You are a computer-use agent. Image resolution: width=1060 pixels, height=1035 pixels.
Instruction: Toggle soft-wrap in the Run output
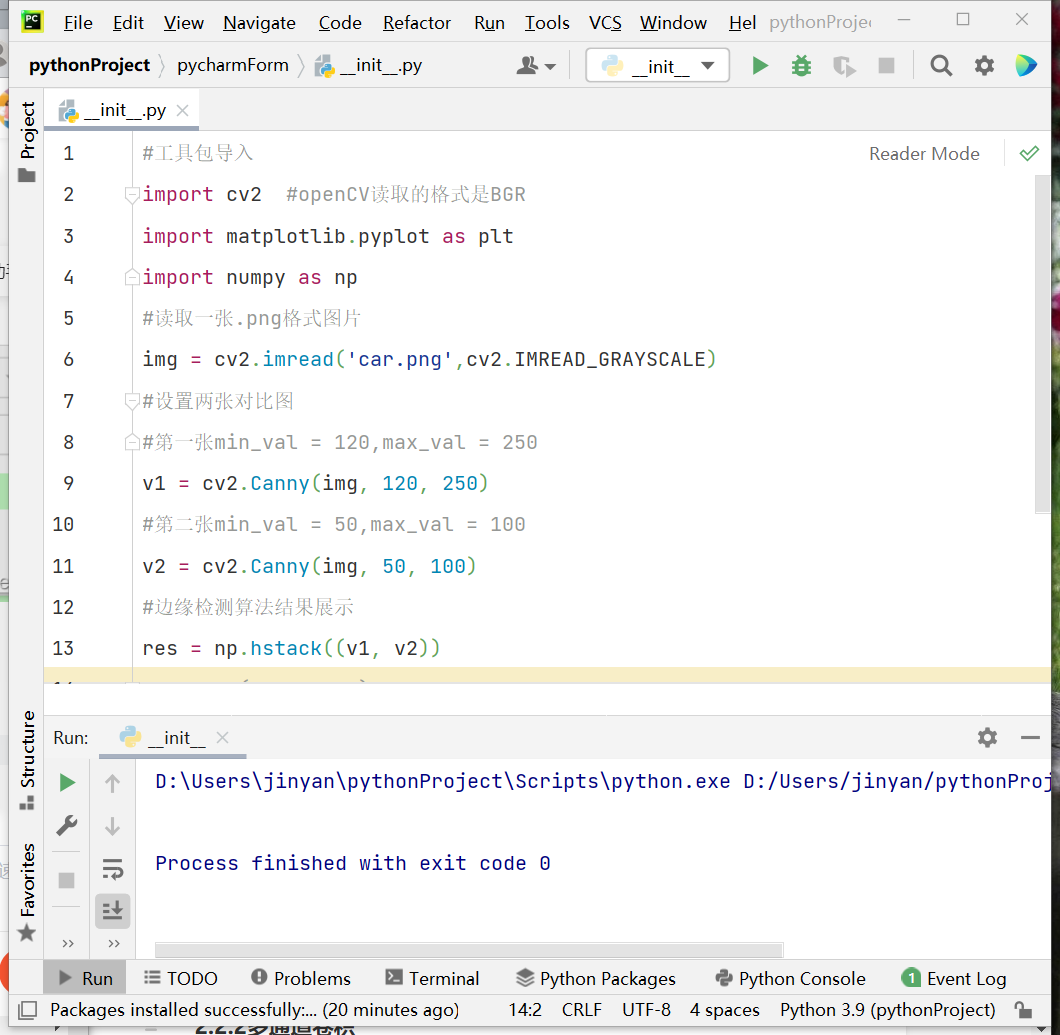[x=112, y=868]
